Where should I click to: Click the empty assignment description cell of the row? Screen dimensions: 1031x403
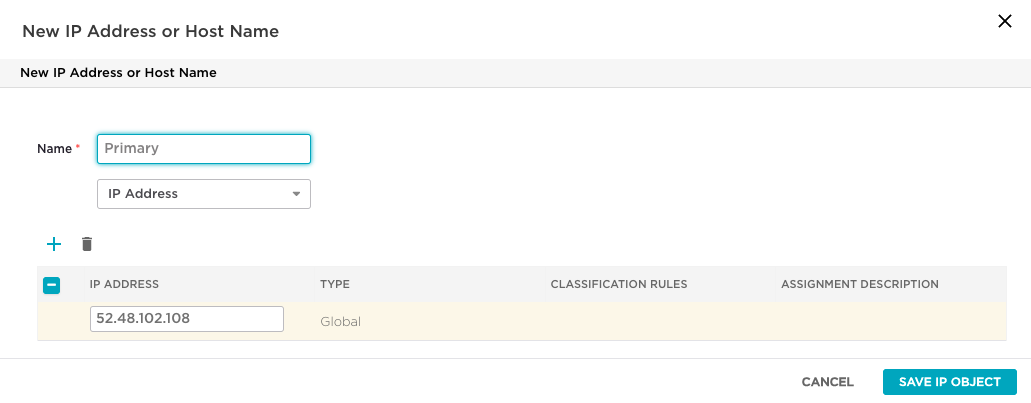pyautogui.click(x=890, y=321)
